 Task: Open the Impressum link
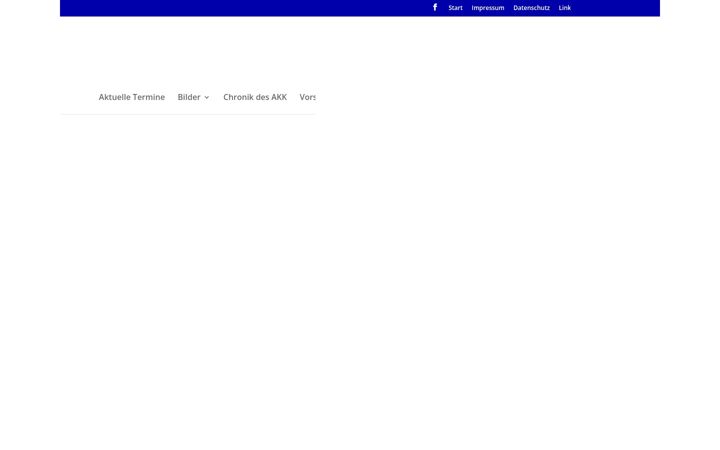(x=488, y=8)
